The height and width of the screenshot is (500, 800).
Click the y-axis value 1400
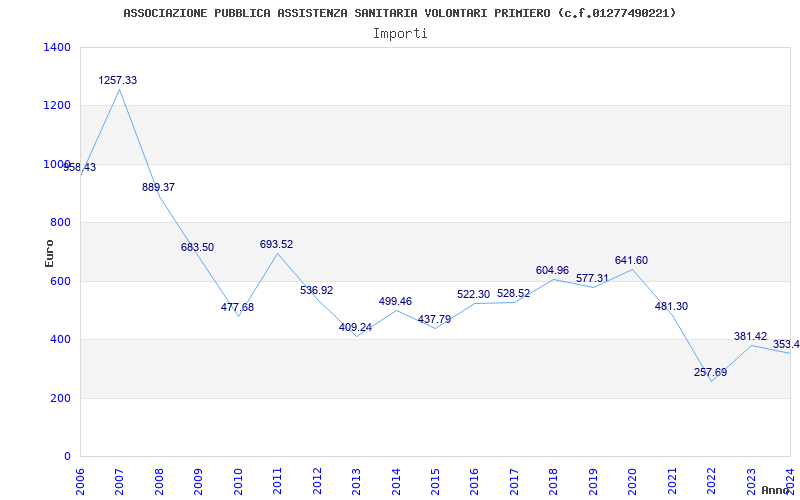57,47
